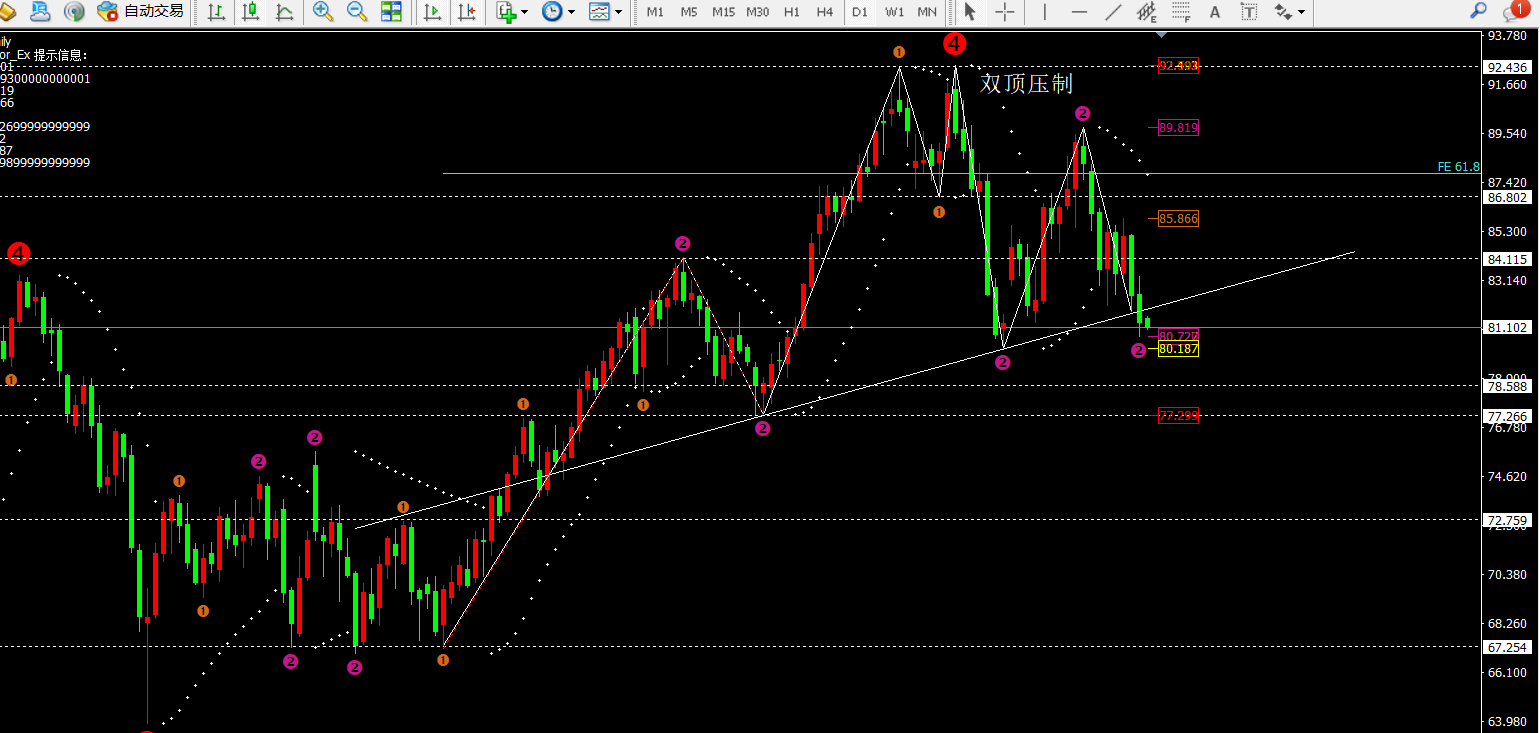Click the 63.980 price scale value
This screenshot has width=1540, height=733.
[1508, 722]
